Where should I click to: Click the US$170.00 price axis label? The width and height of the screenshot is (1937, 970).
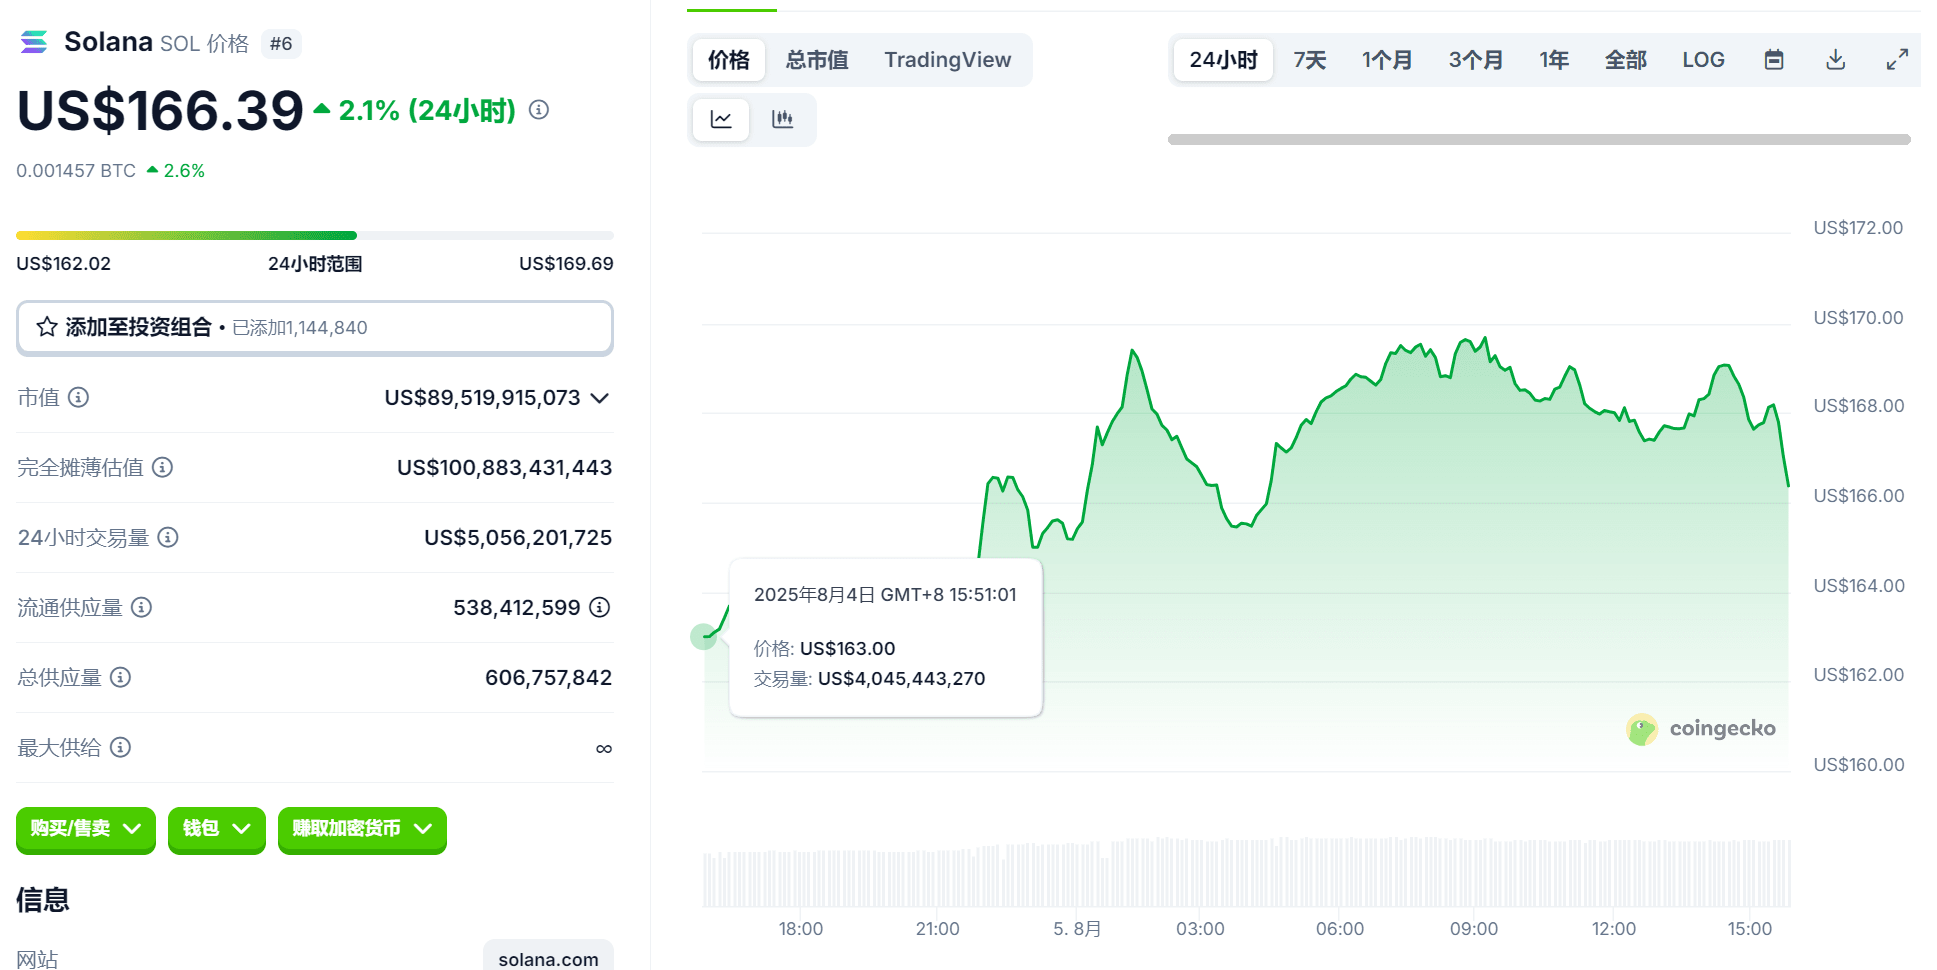coord(1858,318)
